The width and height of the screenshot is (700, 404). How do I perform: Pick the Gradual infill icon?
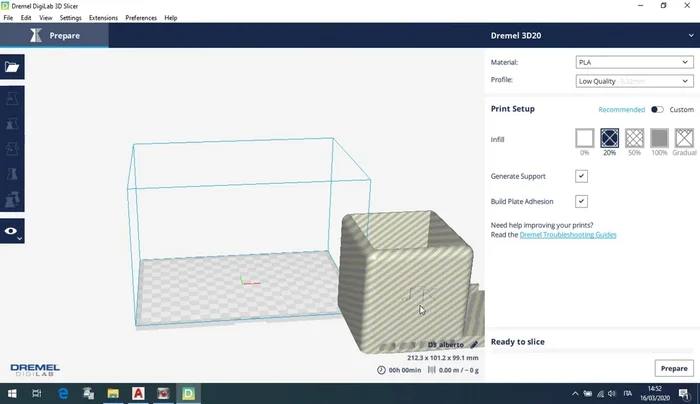pos(685,138)
